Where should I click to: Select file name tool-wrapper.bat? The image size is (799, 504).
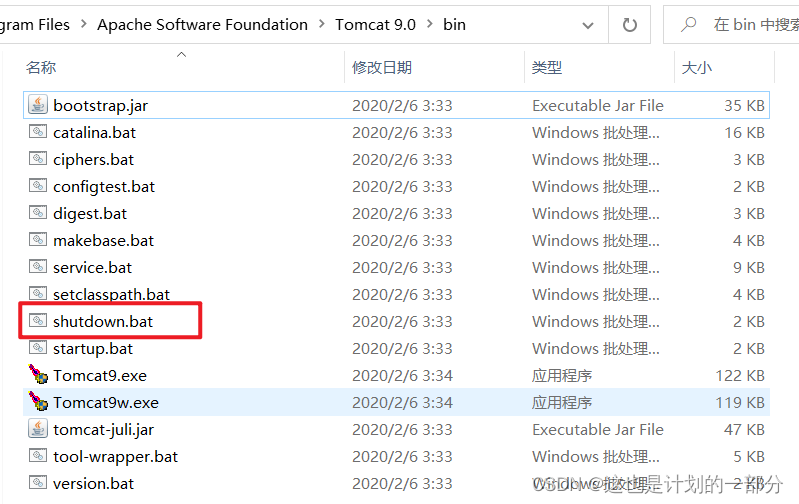click(116, 457)
